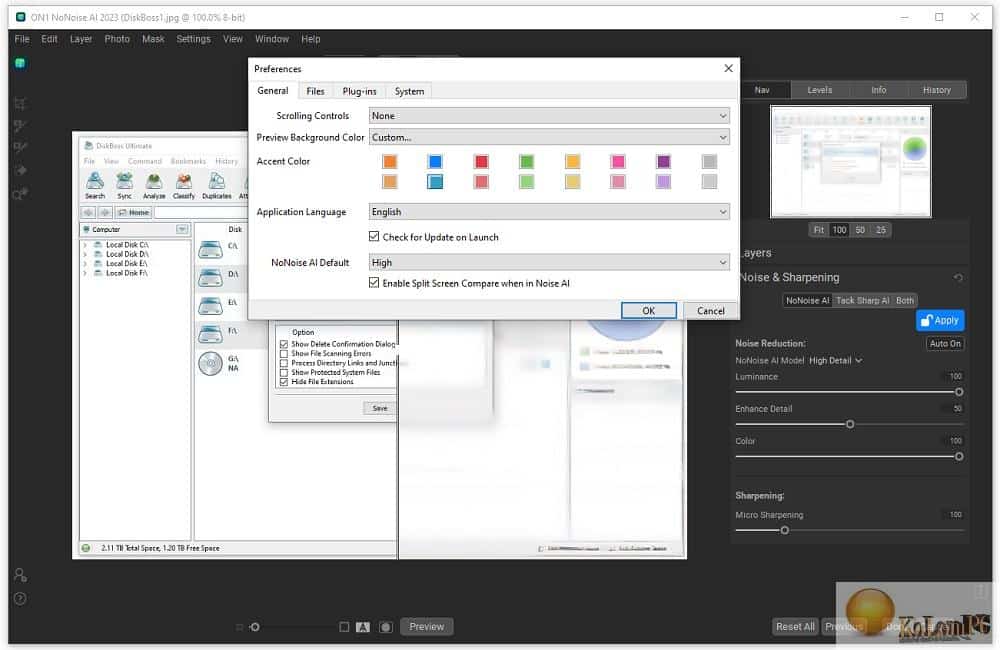The width and height of the screenshot is (1000, 650).
Task: Open the Computer location dropdown in DiskBoss
Action: click(182, 229)
